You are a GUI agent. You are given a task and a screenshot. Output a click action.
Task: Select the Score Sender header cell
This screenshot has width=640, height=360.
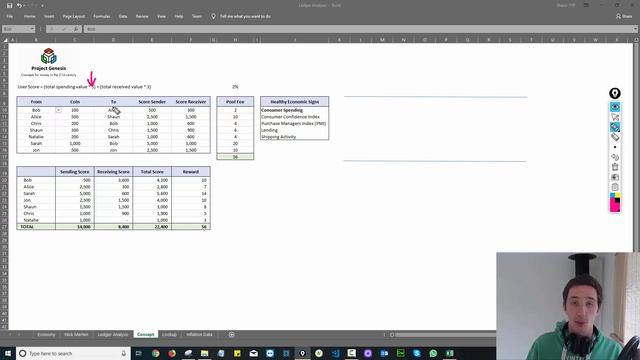[152, 102]
